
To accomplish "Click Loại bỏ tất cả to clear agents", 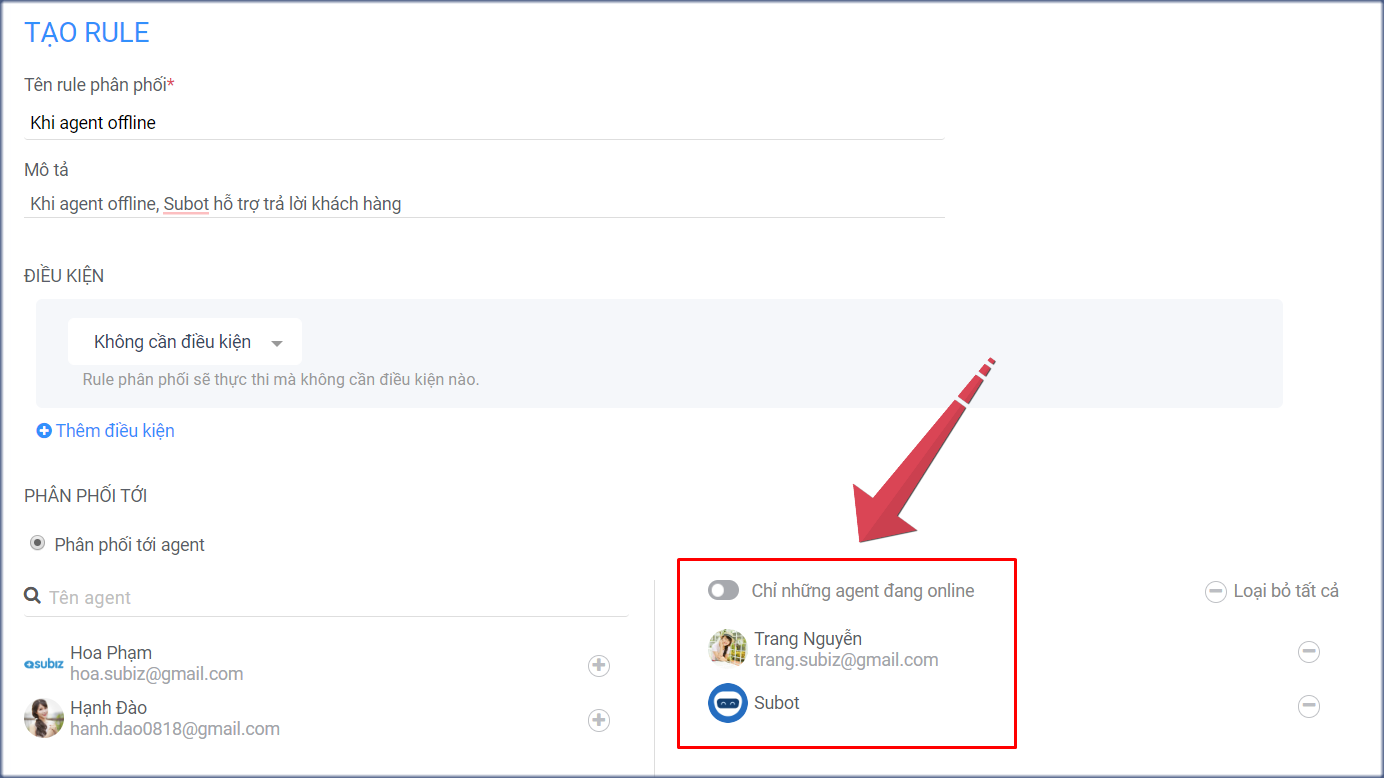I will point(1287,591).
